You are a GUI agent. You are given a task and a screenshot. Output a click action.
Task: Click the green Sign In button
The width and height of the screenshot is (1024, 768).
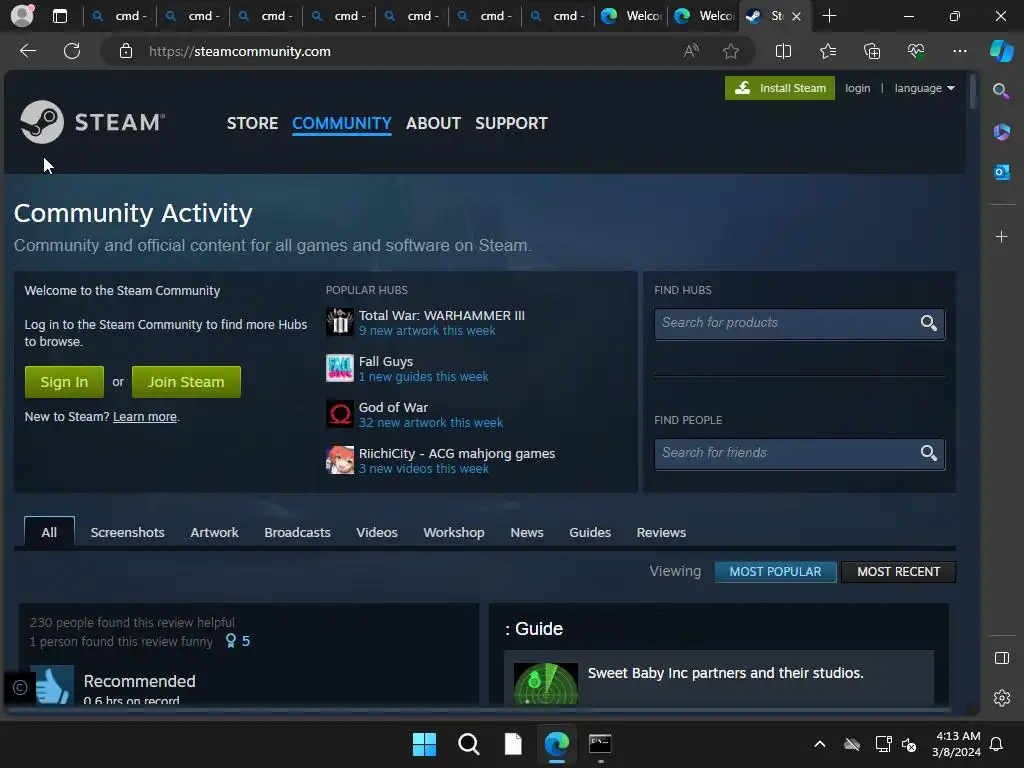point(64,382)
